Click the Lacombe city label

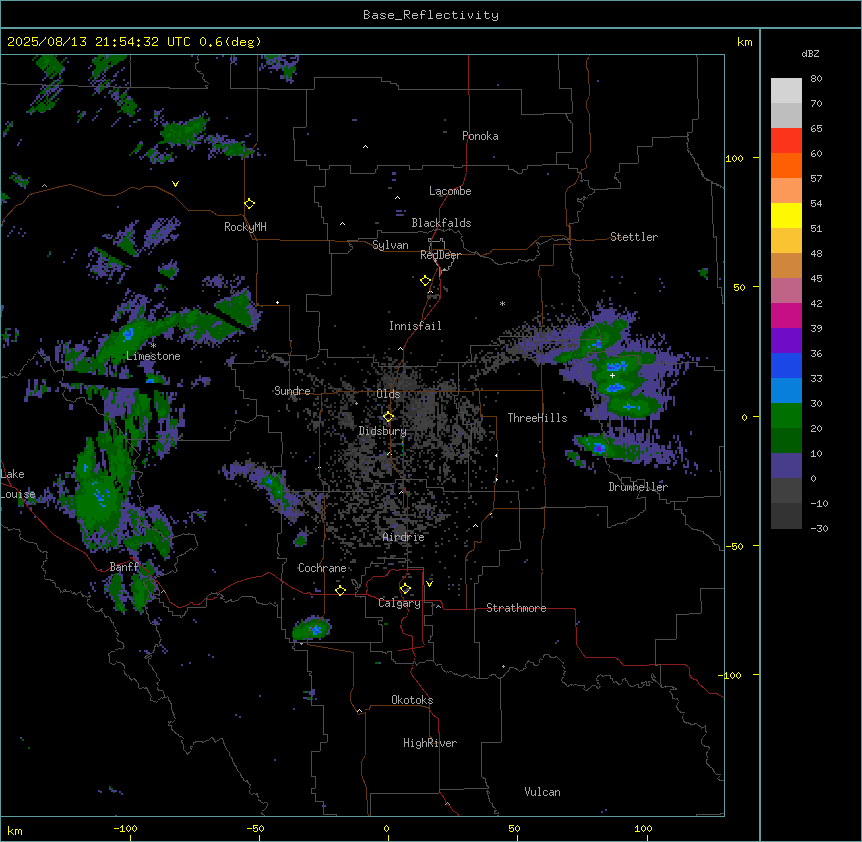pyautogui.click(x=450, y=191)
